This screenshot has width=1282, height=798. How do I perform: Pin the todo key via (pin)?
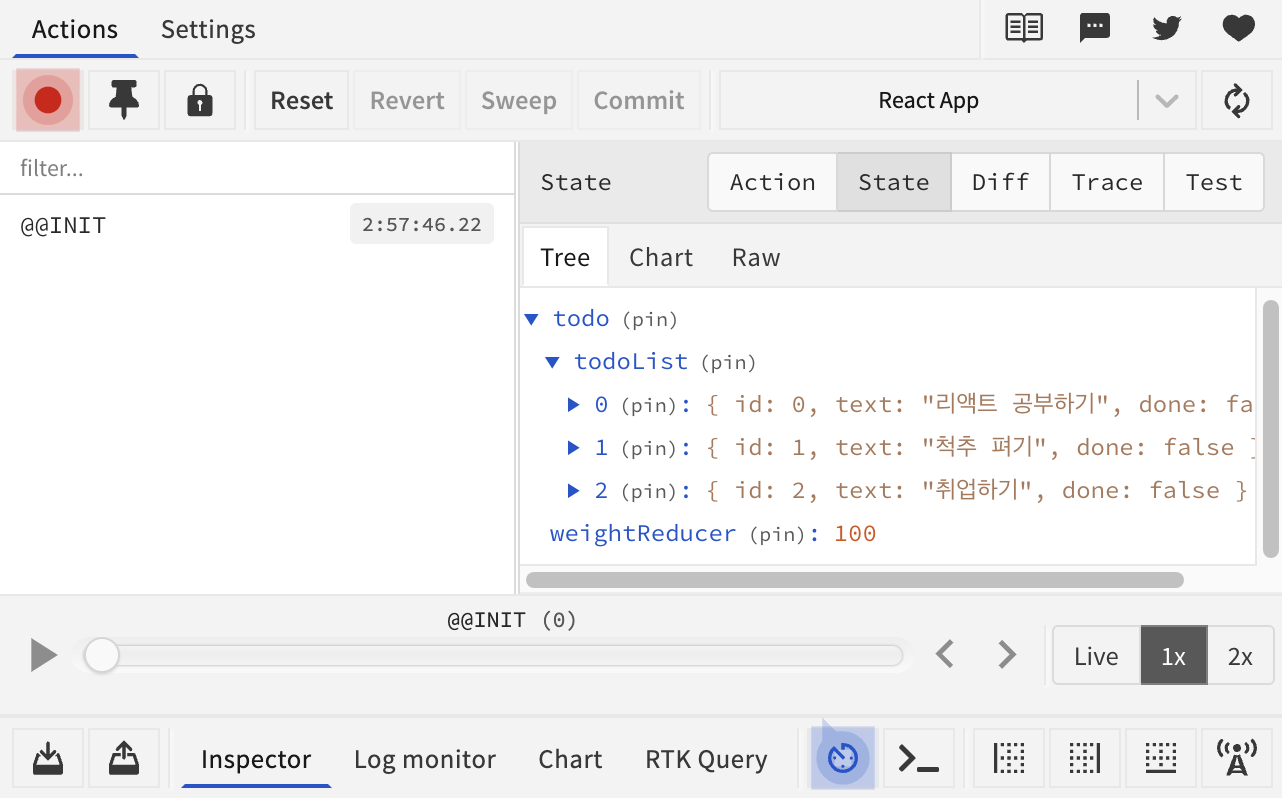650,320
